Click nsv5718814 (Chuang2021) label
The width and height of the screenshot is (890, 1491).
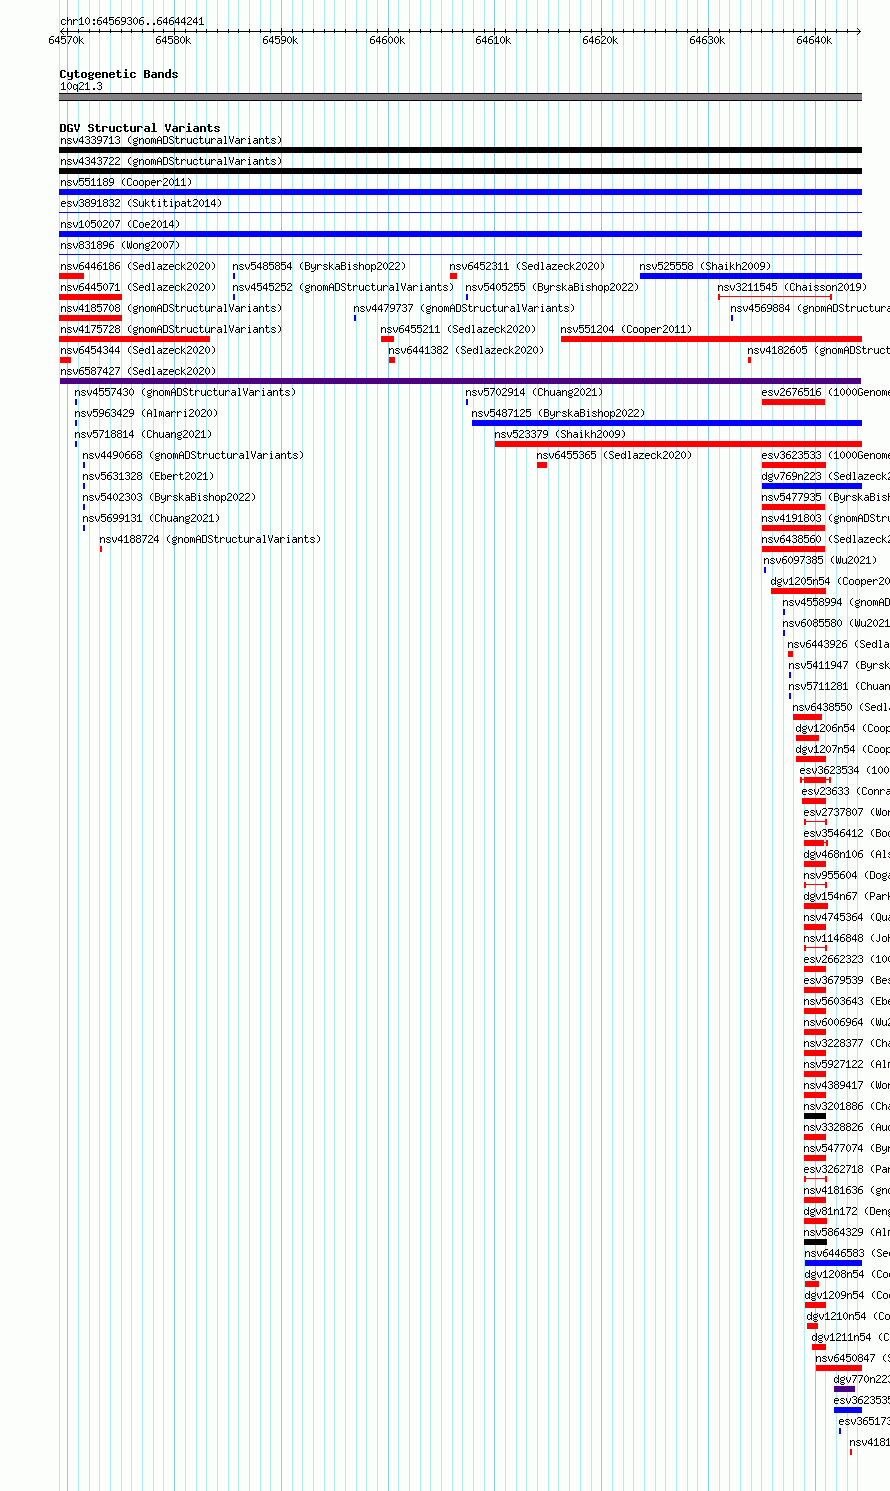pos(144,434)
